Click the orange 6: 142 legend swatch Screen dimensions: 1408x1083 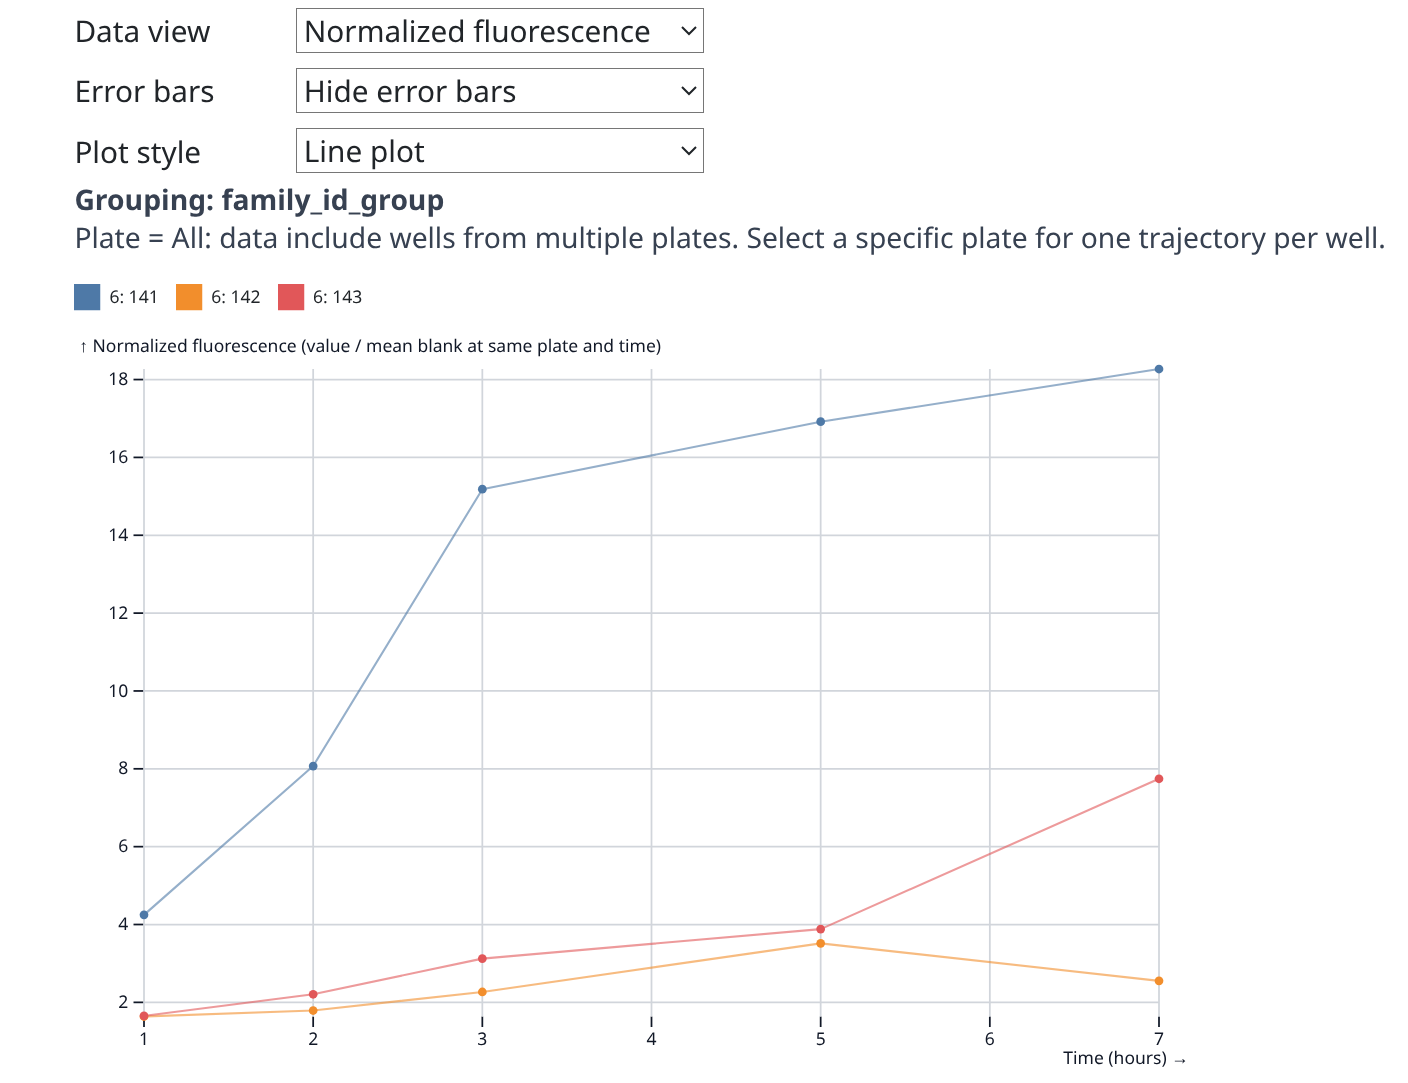[189, 297]
